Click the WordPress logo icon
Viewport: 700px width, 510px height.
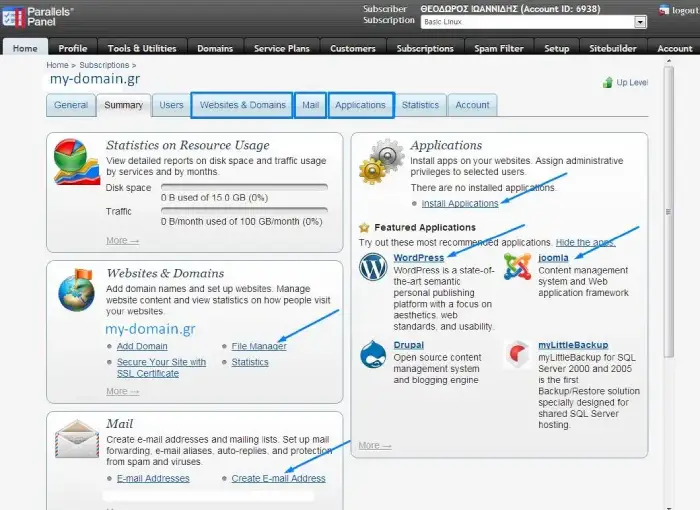pyautogui.click(x=373, y=267)
